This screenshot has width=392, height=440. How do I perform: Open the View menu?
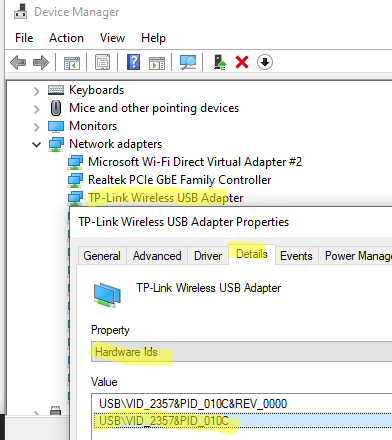[x=112, y=38]
